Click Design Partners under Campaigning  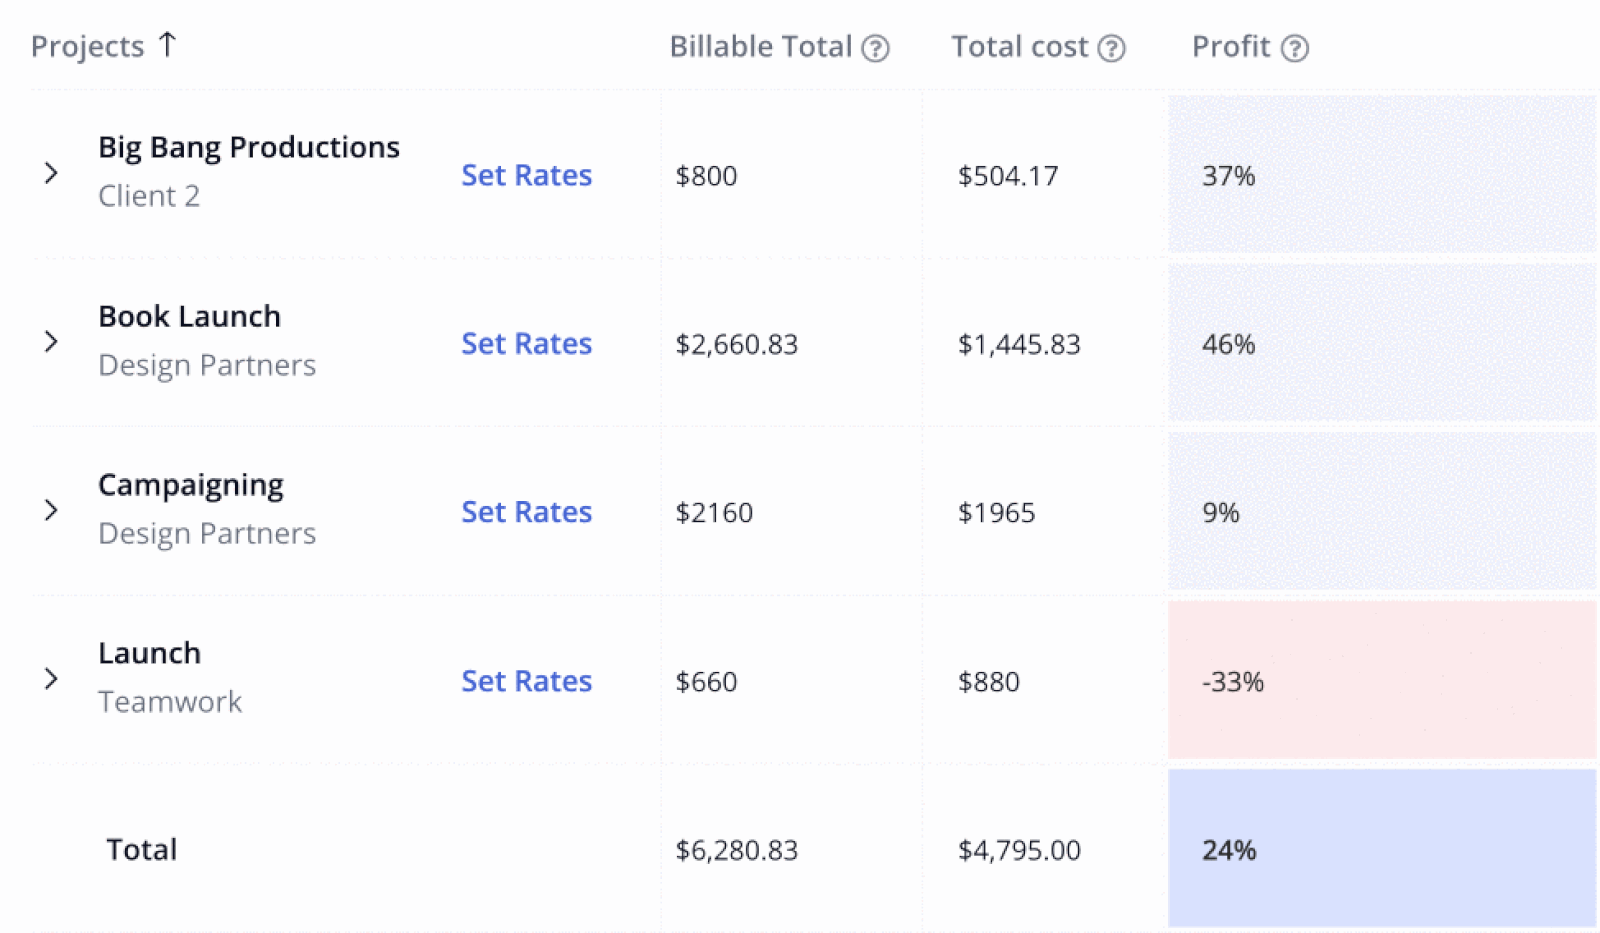click(x=207, y=533)
